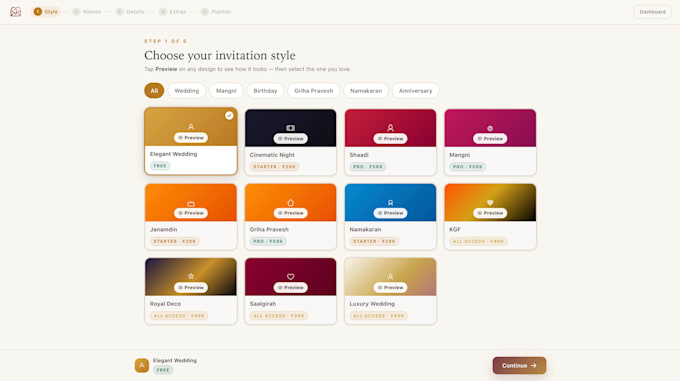680x381 pixels.
Task: Click the heart icon on Saalgirah card
Action: click(291, 277)
